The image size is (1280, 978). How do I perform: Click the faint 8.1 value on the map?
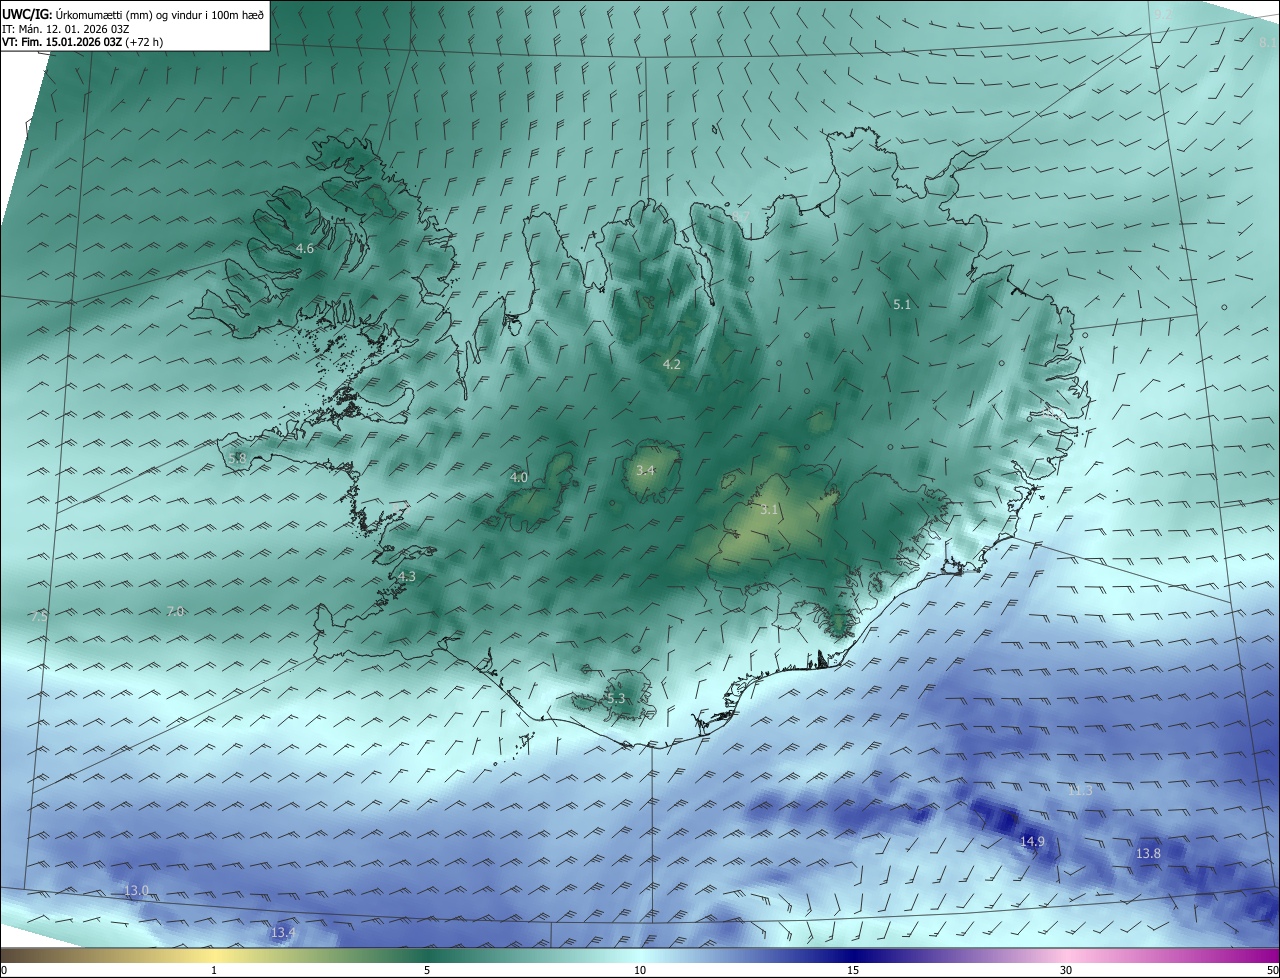[x=1268, y=43]
